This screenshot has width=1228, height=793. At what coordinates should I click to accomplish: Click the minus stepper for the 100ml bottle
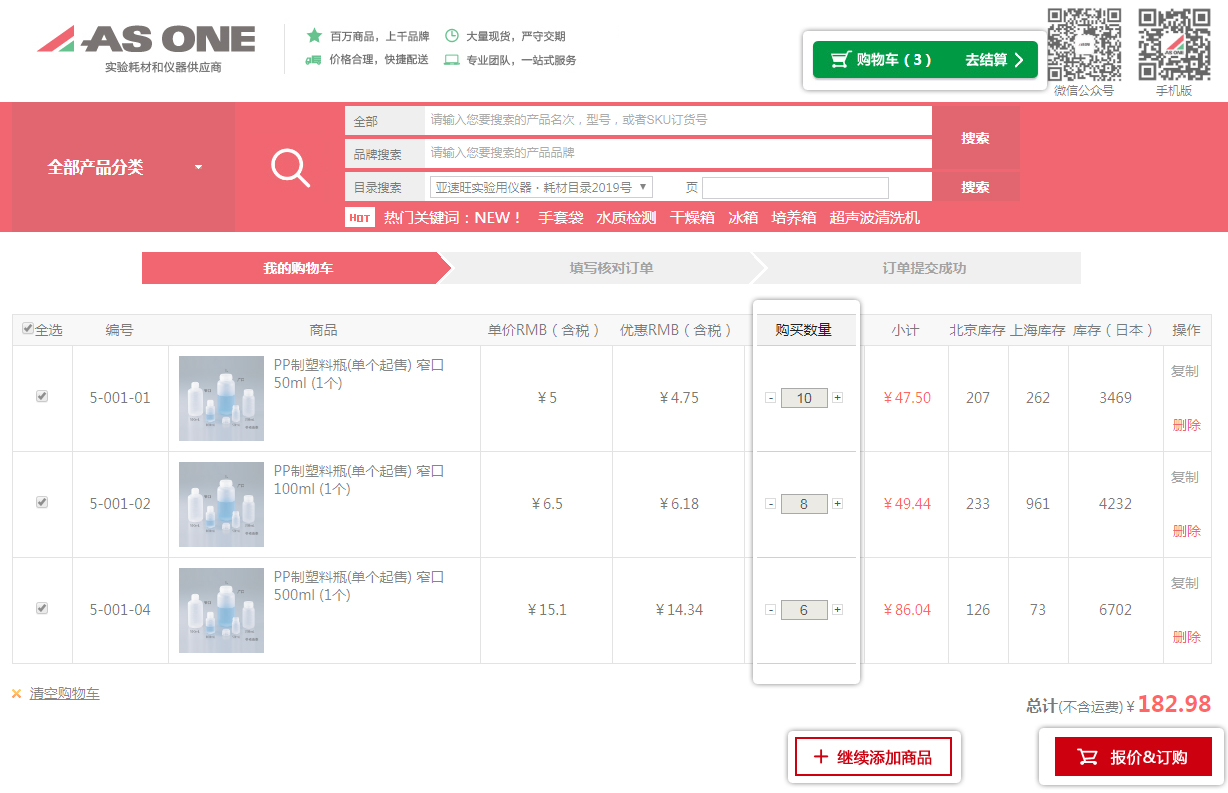click(x=770, y=504)
